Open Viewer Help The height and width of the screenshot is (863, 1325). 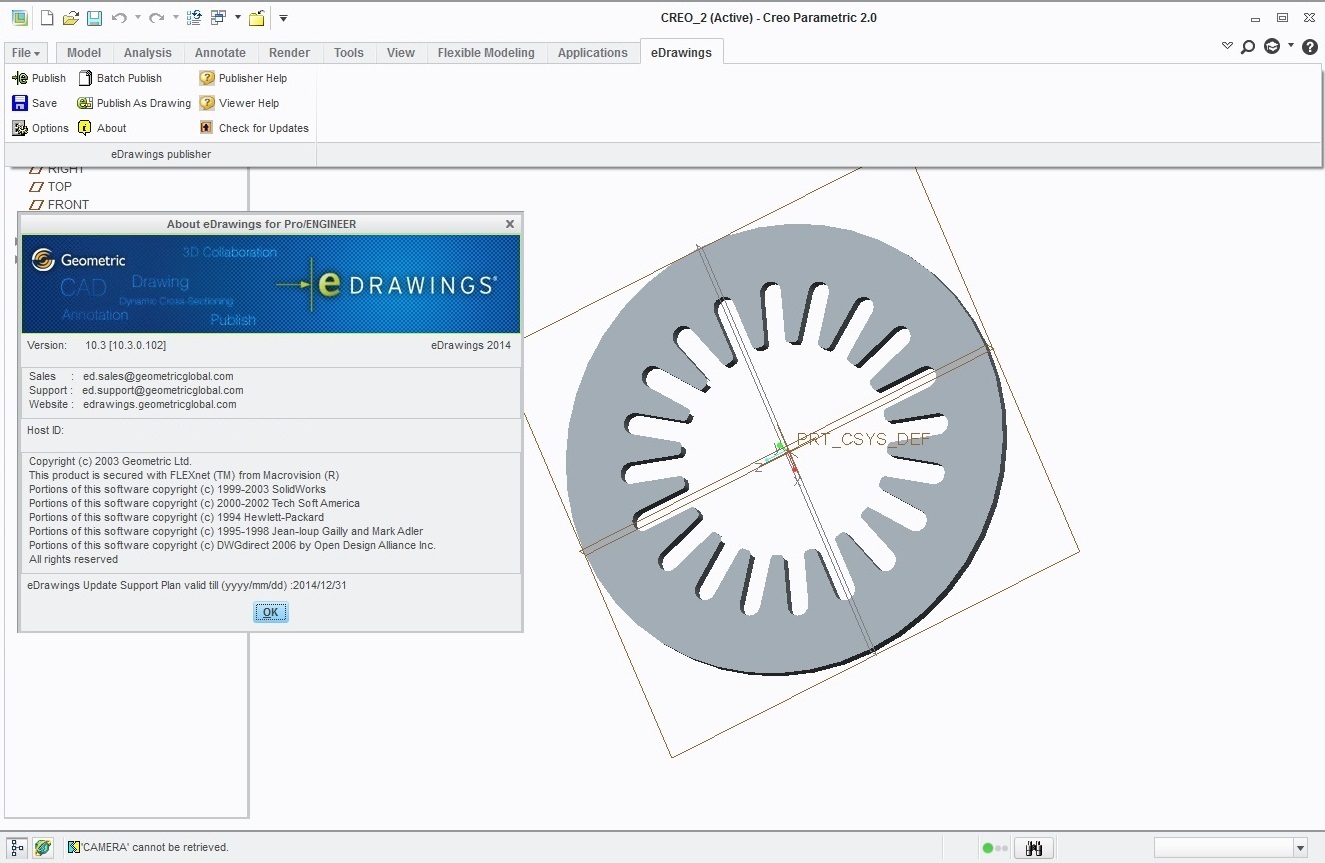click(x=239, y=103)
